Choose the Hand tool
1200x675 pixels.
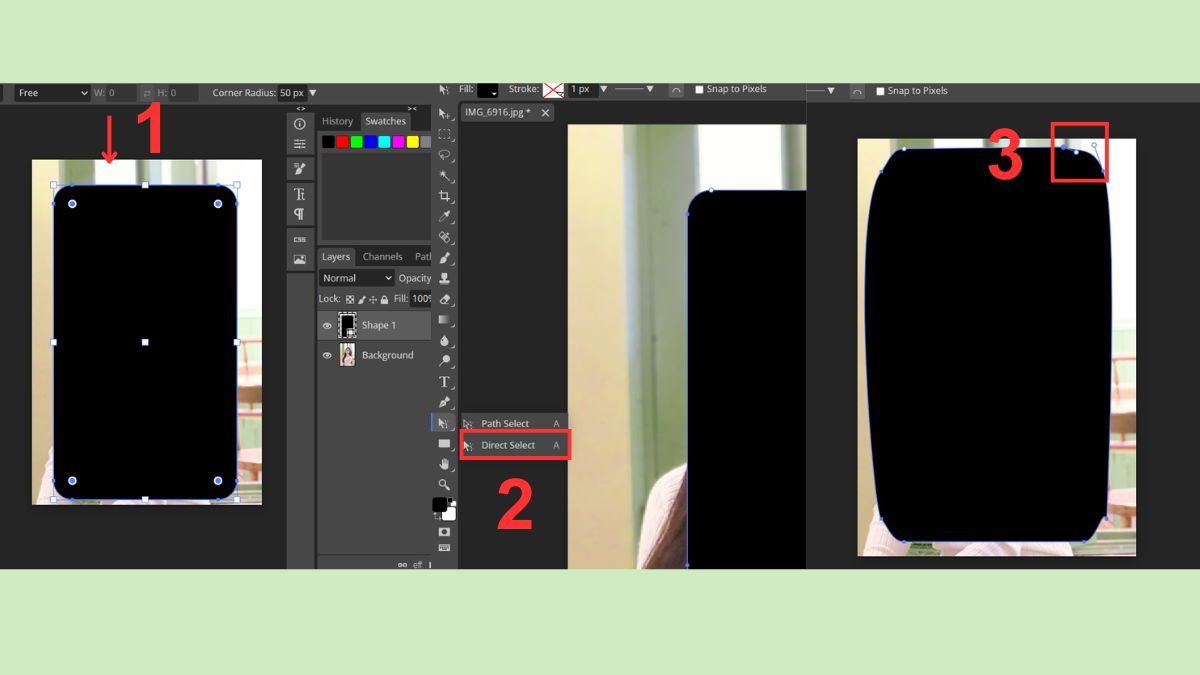pos(445,464)
